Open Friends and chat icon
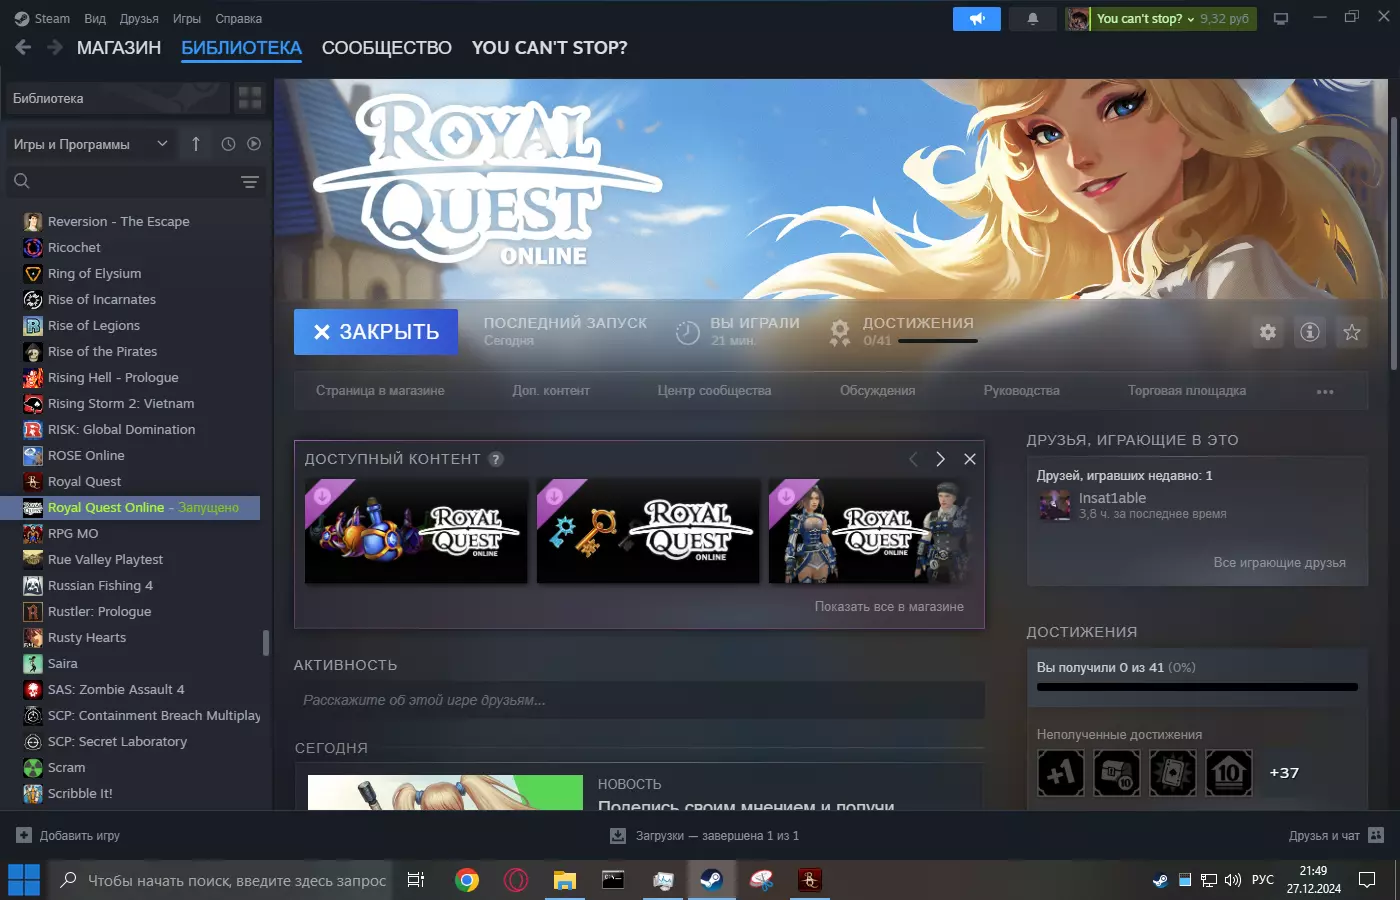This screenshot has width=1400, height=900. click(x=1376, y=835)
